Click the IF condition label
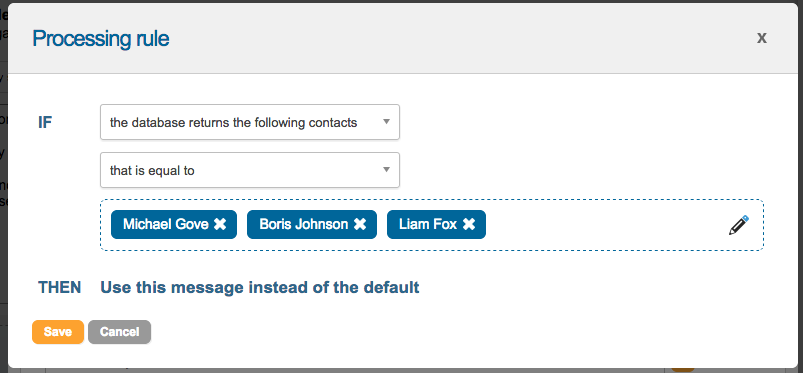803x373 pixels. pyautogui.click(x=45, y=122)
